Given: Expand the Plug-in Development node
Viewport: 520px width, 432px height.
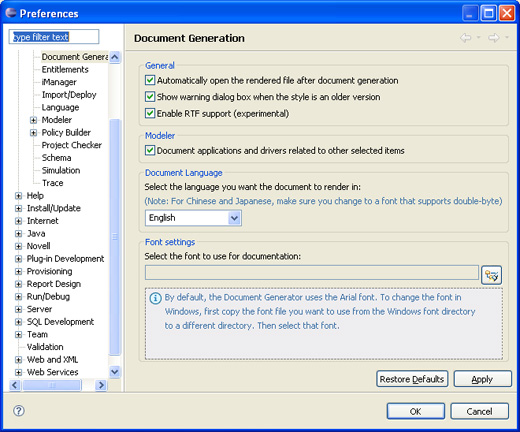Looking at the screenshot, I should point(19,259).
